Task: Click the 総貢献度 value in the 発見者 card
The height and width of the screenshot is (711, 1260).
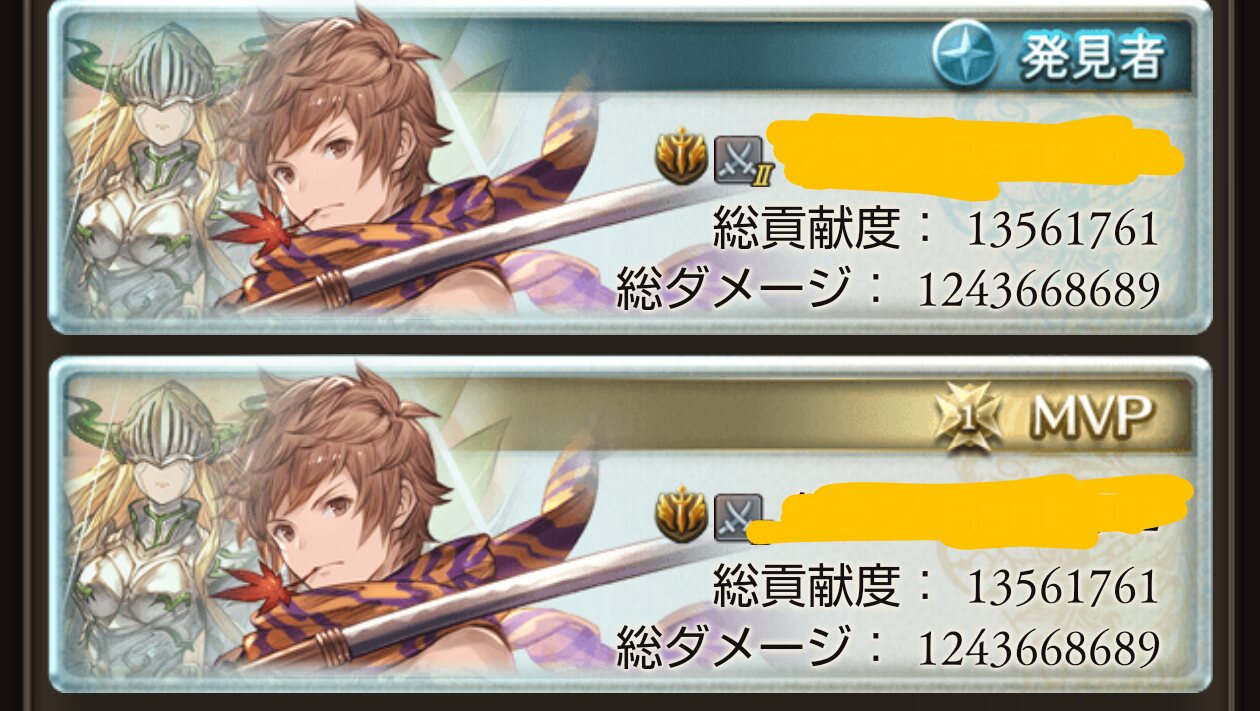Action: point(1063,231)
